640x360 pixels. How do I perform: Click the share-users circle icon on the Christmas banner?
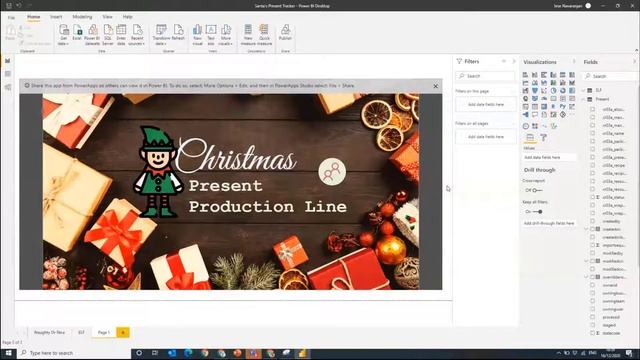[x=332, y=172]
